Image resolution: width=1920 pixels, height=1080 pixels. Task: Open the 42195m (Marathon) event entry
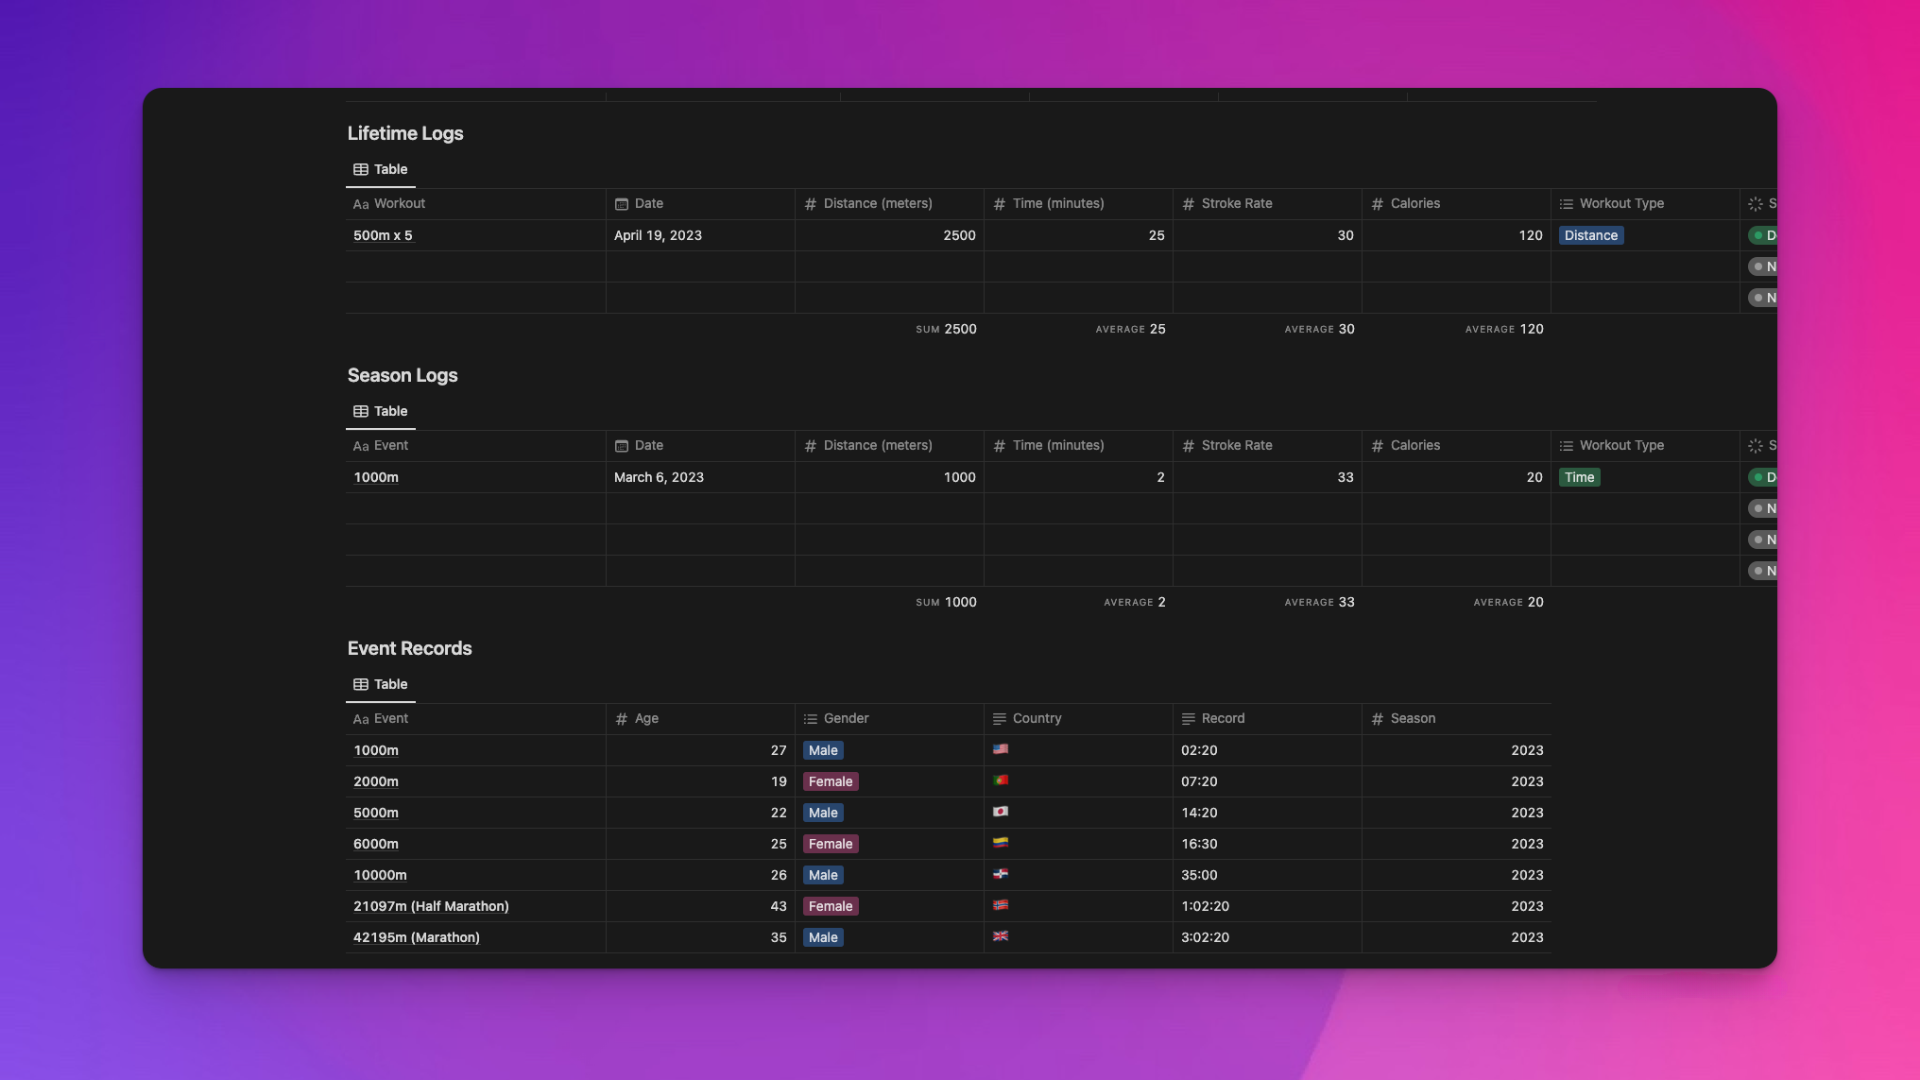416,937
